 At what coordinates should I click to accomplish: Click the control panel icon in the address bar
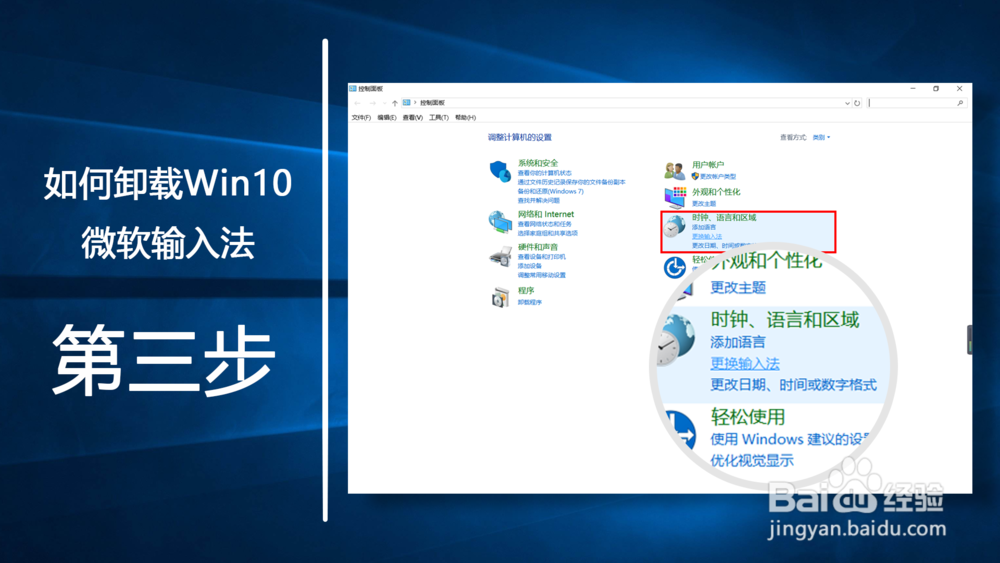coord(406,103)
